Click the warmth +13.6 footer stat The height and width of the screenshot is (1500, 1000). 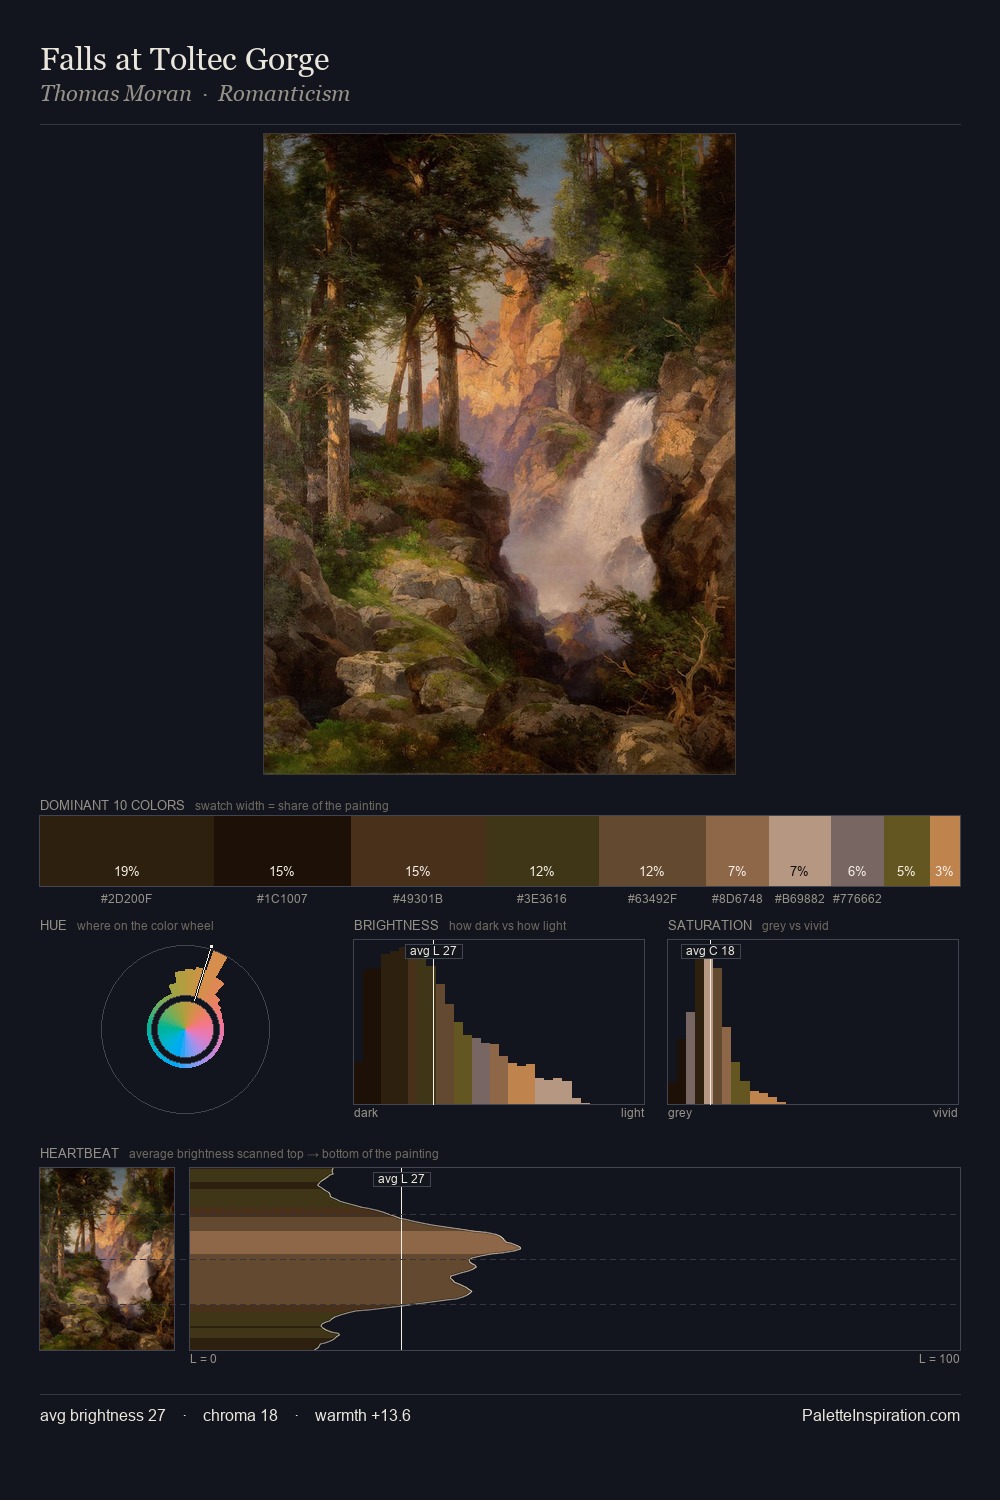click(363, 1416)
